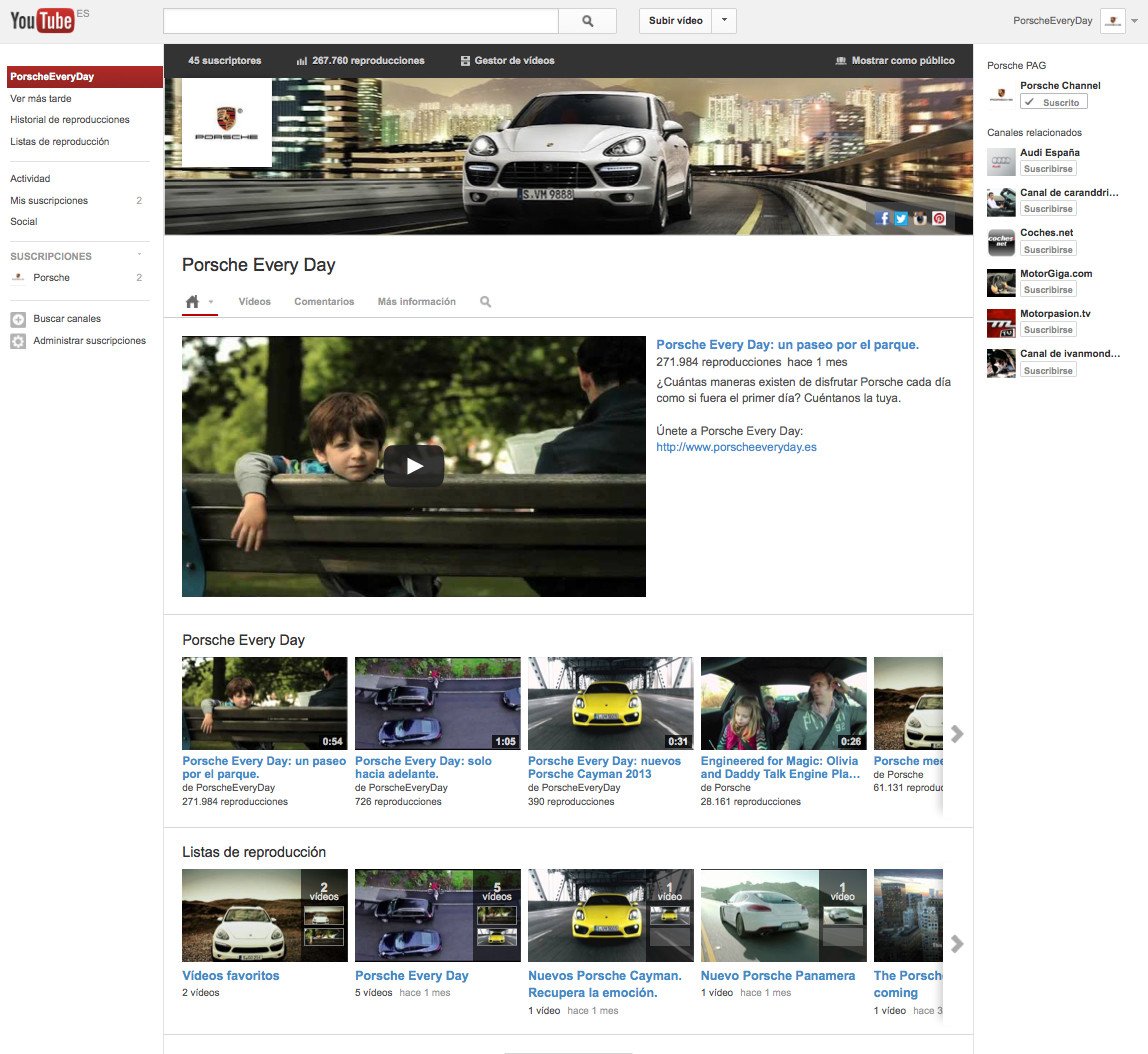The height and width of the screenshot is (1054, 1148).
Task: Switch to the Vídeos tab
Action: point(254,302)
